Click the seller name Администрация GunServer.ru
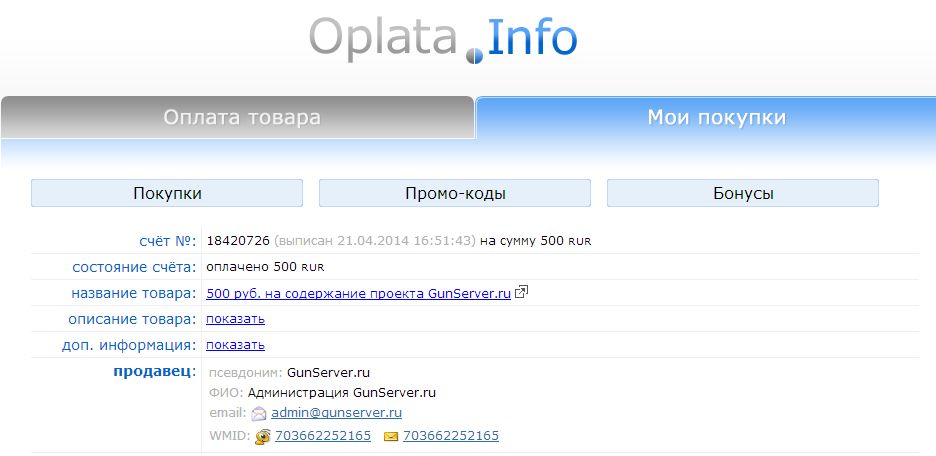This screenshot has height=456, width=936. 341,392
